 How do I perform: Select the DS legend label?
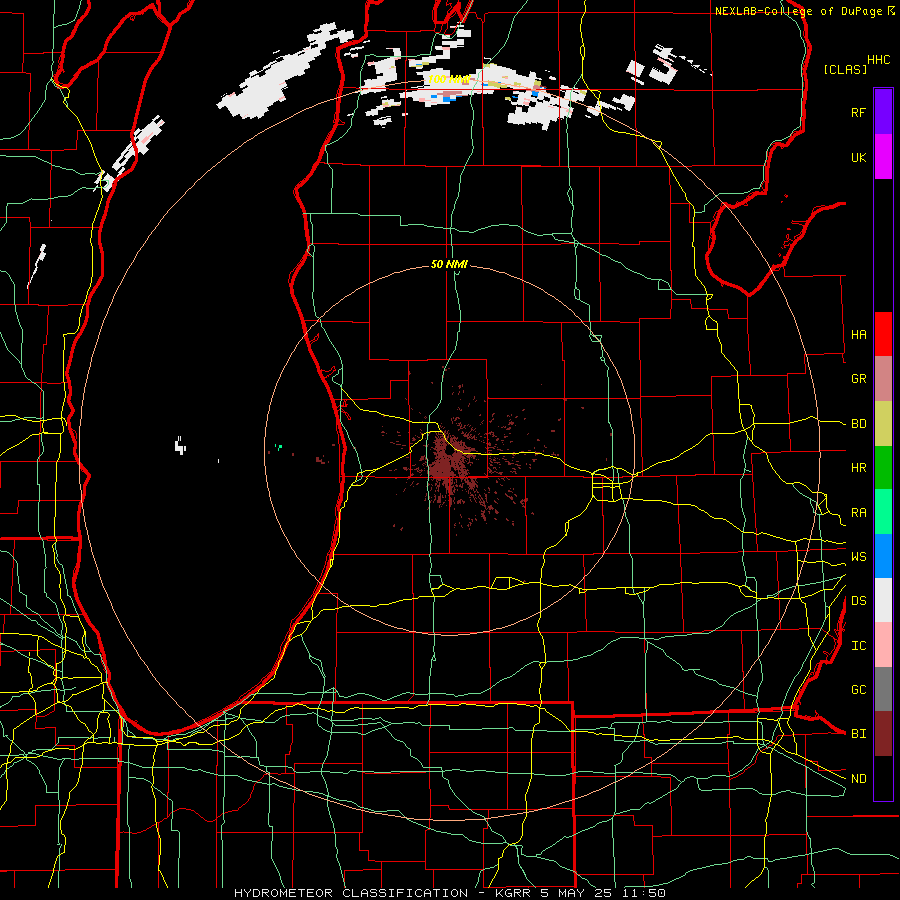[x=858, y=601]
